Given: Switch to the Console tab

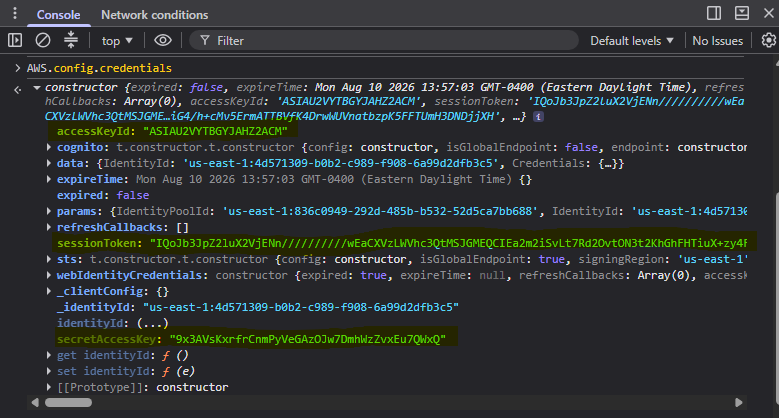Looking at the screenshot, I should [59, 14].
